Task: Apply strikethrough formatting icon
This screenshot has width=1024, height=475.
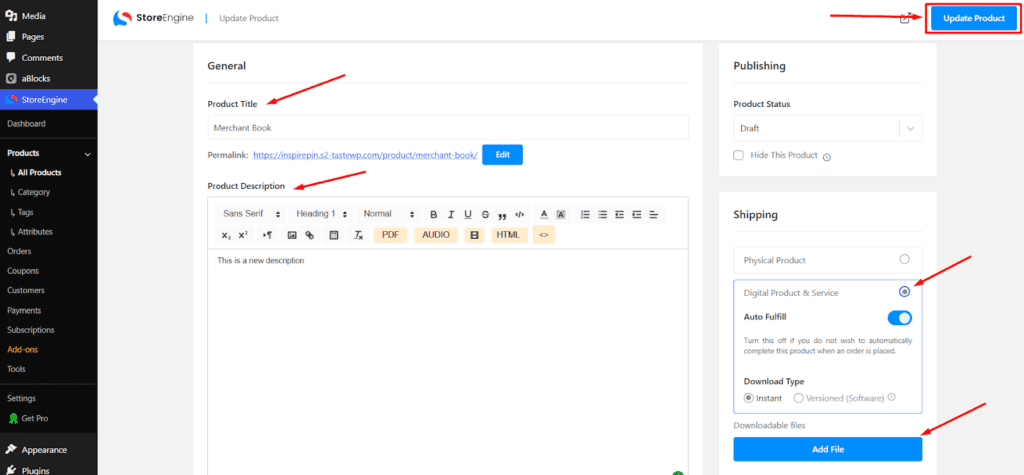Action: pos(485,214)
